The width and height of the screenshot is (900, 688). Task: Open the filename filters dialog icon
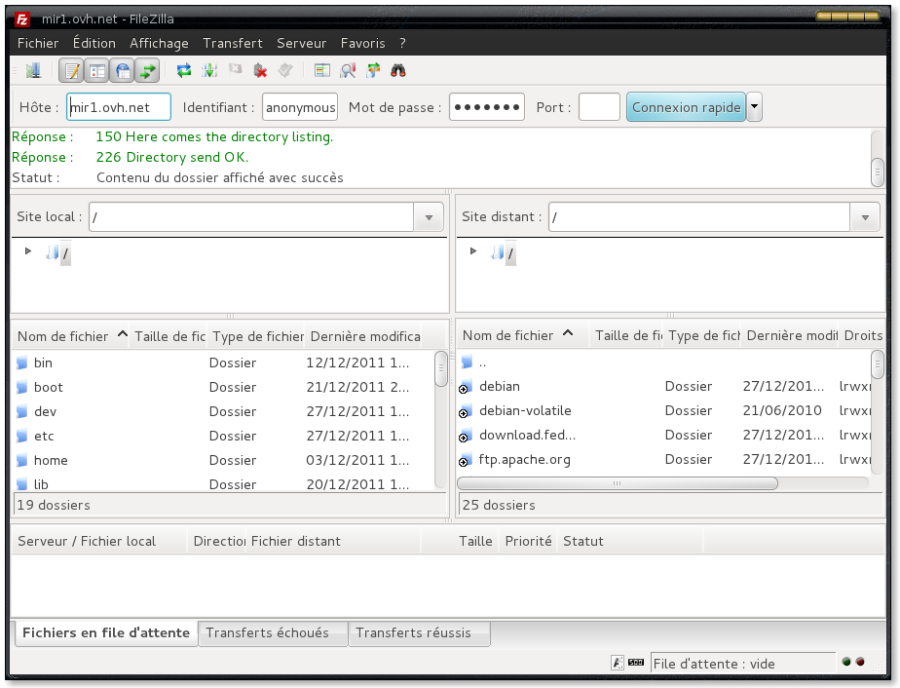[322, 70]
